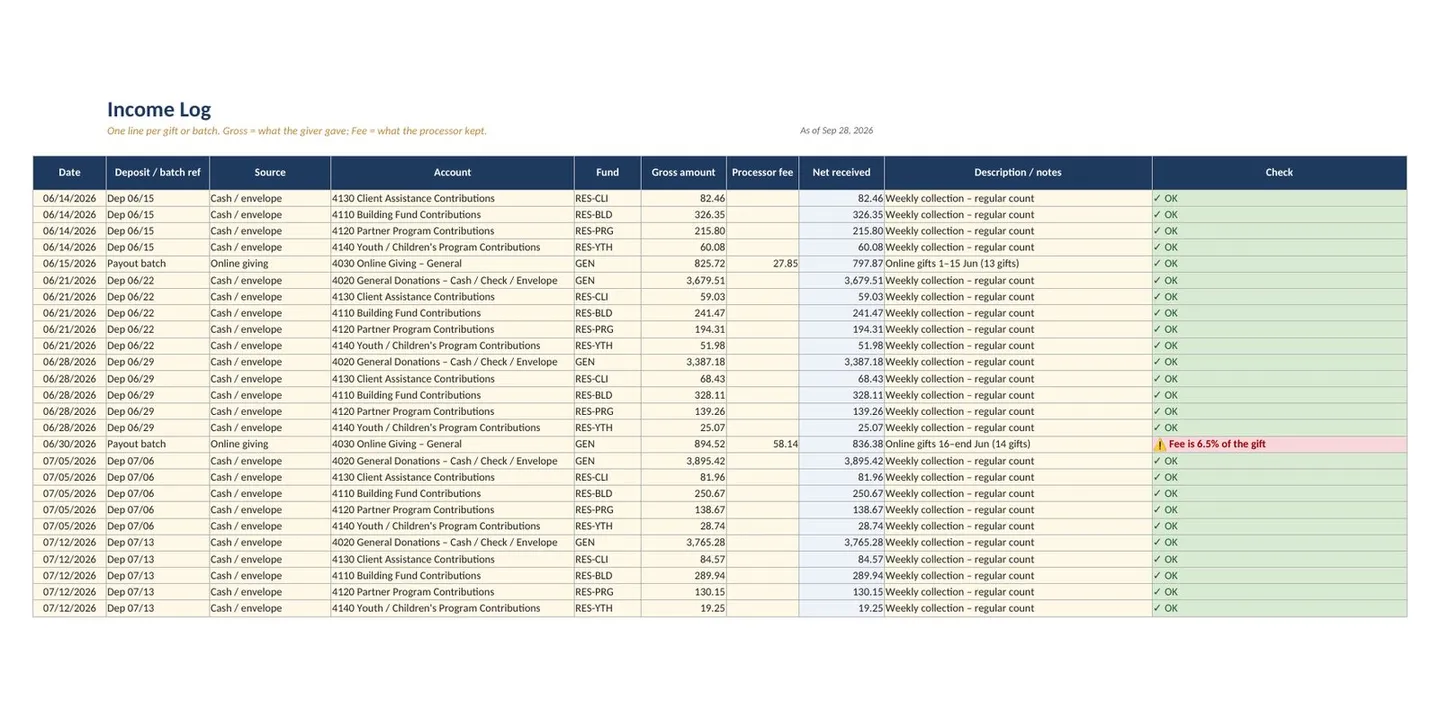Image resolution: width=1440 pixels, height=720 pixels.
Task: Click net received cell 3,387.18
Action: point(841,362)
